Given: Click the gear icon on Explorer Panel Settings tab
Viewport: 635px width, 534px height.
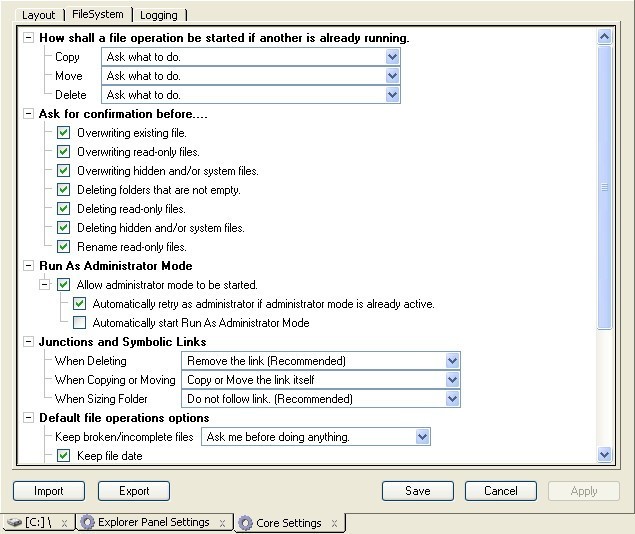Looking at the screenshot, I should coord(87,522).
